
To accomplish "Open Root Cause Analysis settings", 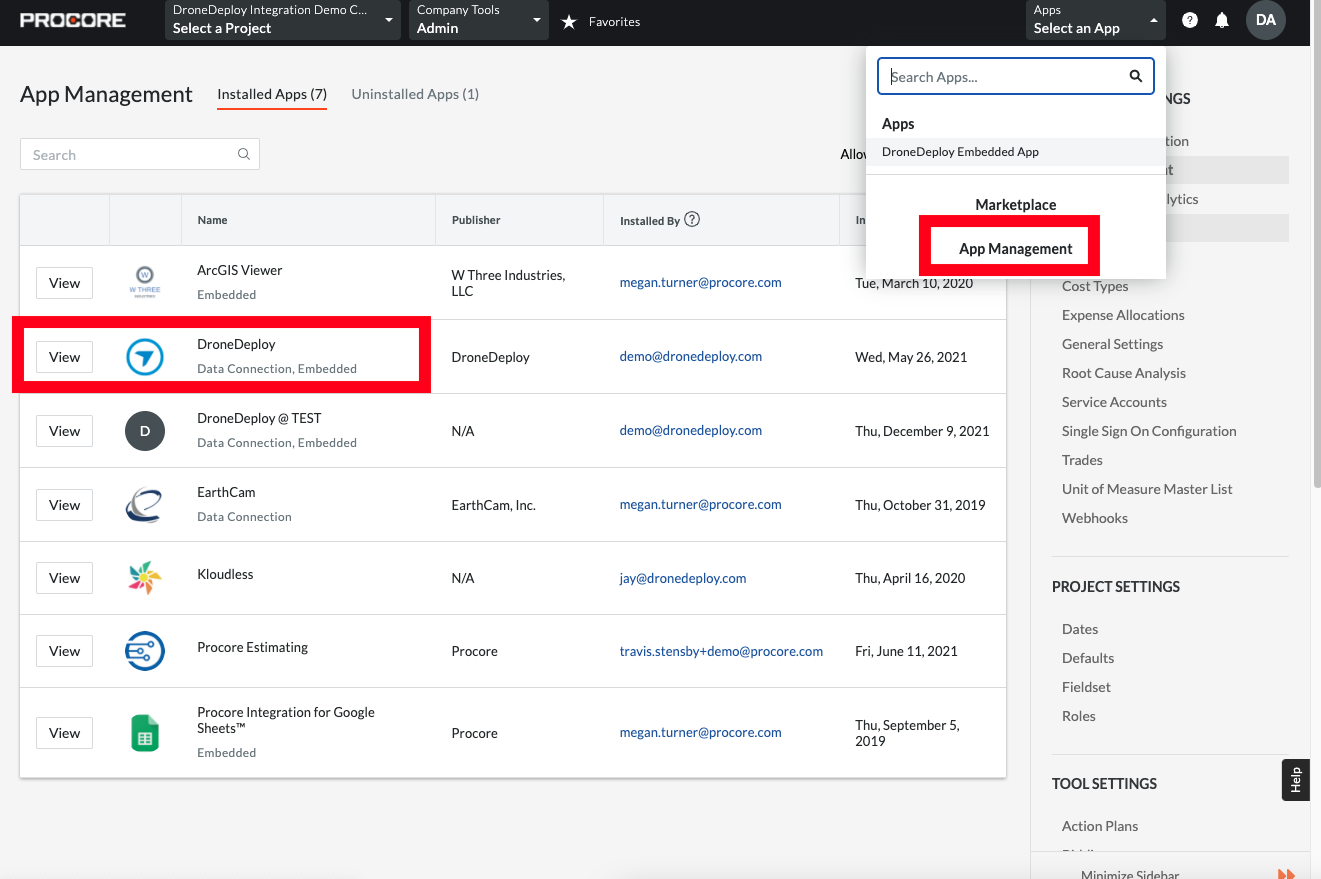I will click(x=1124, y=373).
